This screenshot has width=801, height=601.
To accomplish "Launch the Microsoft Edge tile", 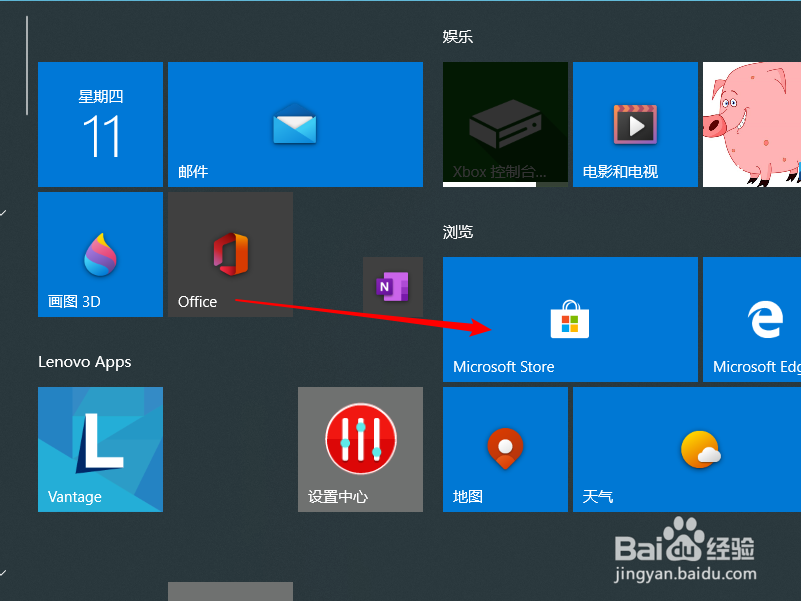I will coord(752,319).
